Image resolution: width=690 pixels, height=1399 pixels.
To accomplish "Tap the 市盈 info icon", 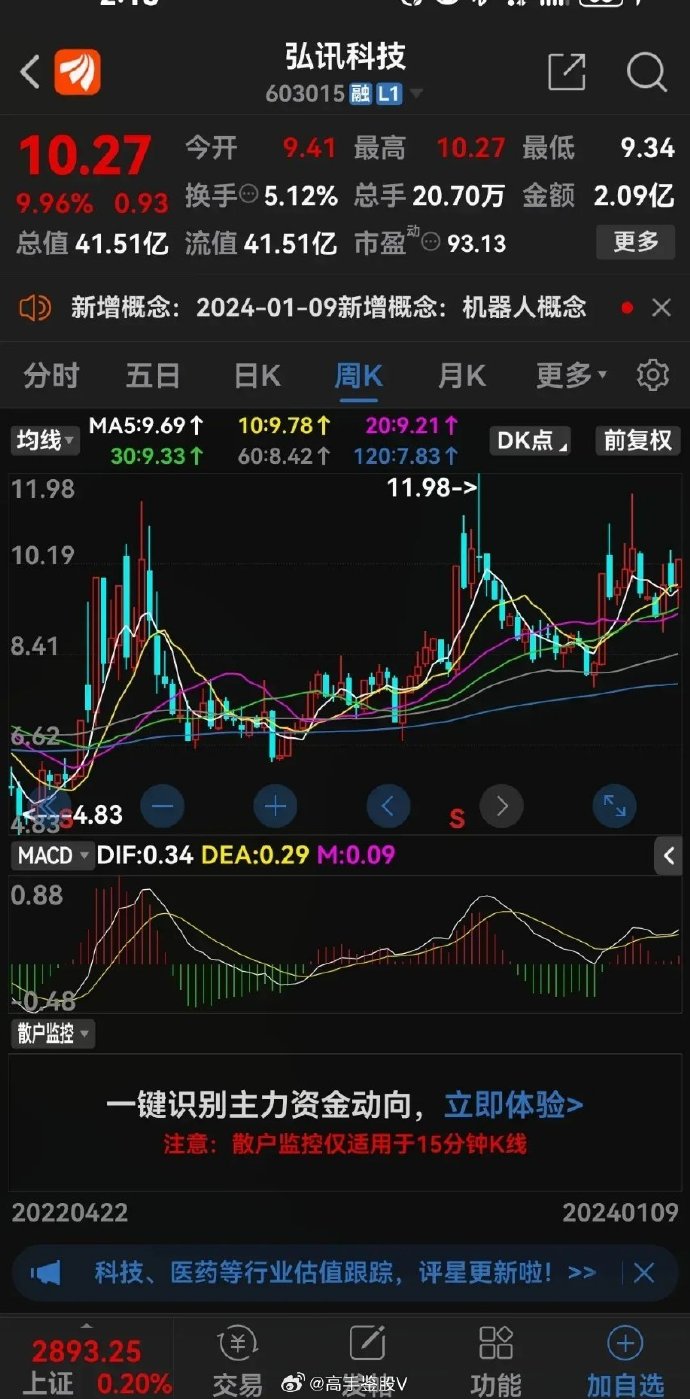I will point(431,241).
